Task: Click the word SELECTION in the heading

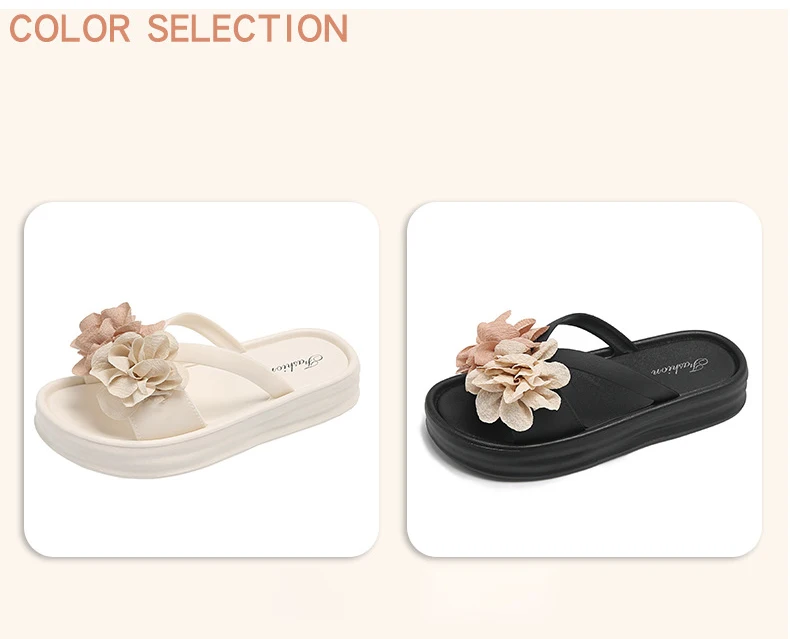Action: [x=248, y=28]
